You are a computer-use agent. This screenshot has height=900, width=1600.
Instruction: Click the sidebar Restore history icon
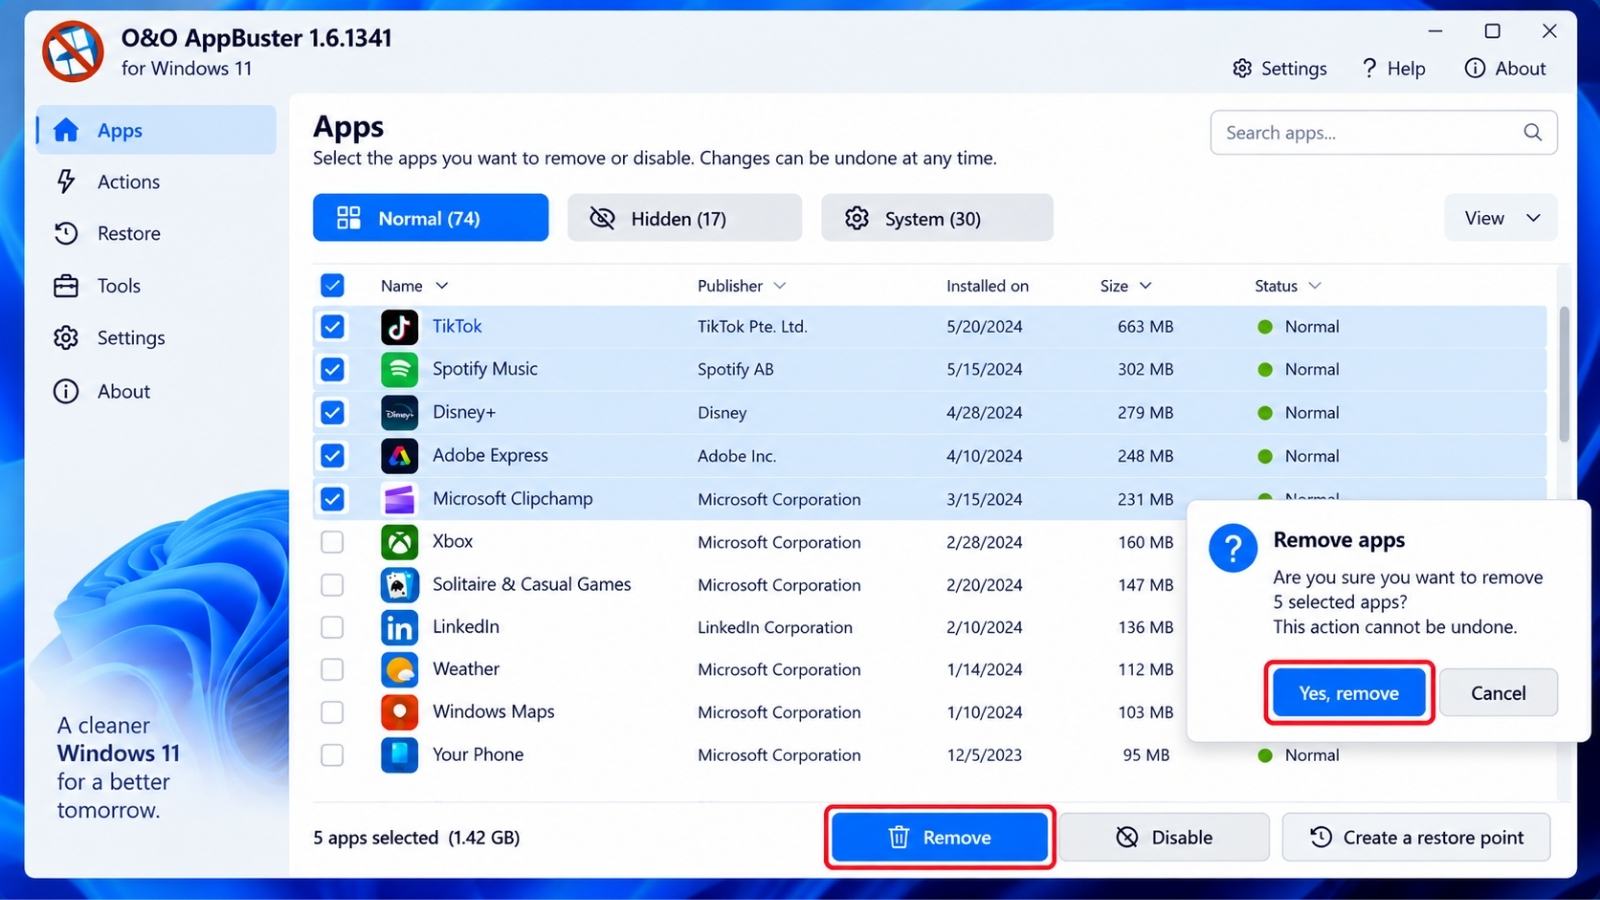[x=66, y=233]
